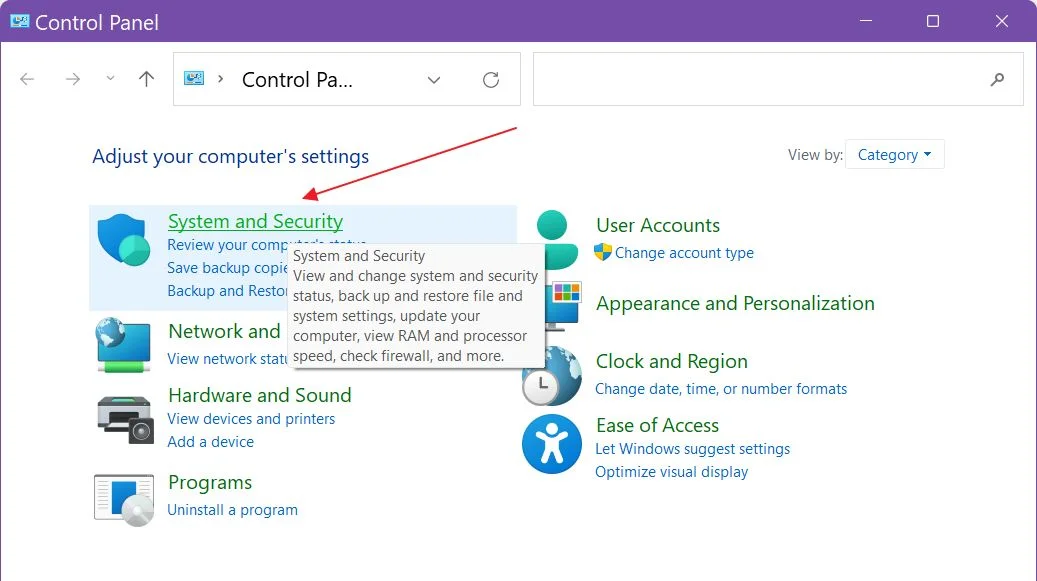The image size is (1037, 581).
Task: Close the Control Panel window
Action: click(1002, 21)
